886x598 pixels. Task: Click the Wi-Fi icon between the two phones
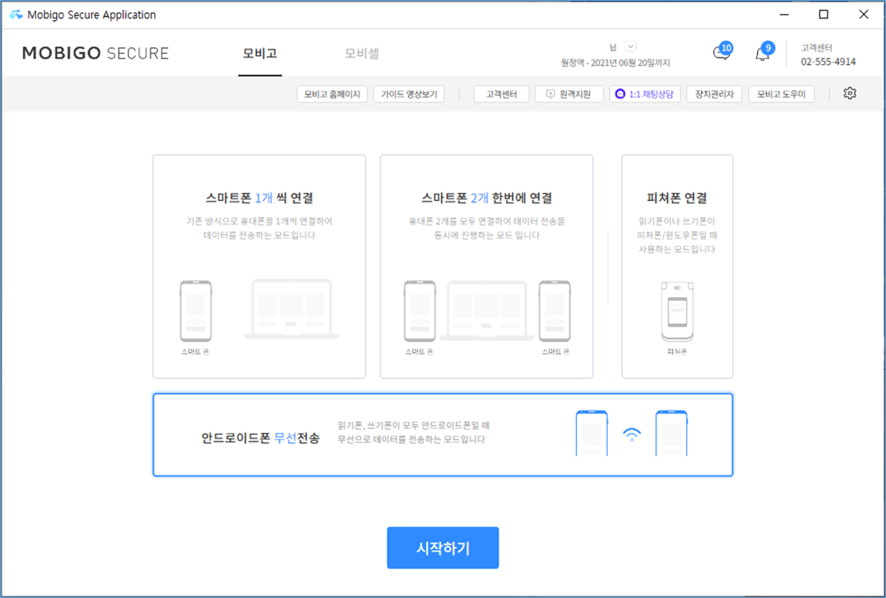pyautogui.click(x=631, y=434)
